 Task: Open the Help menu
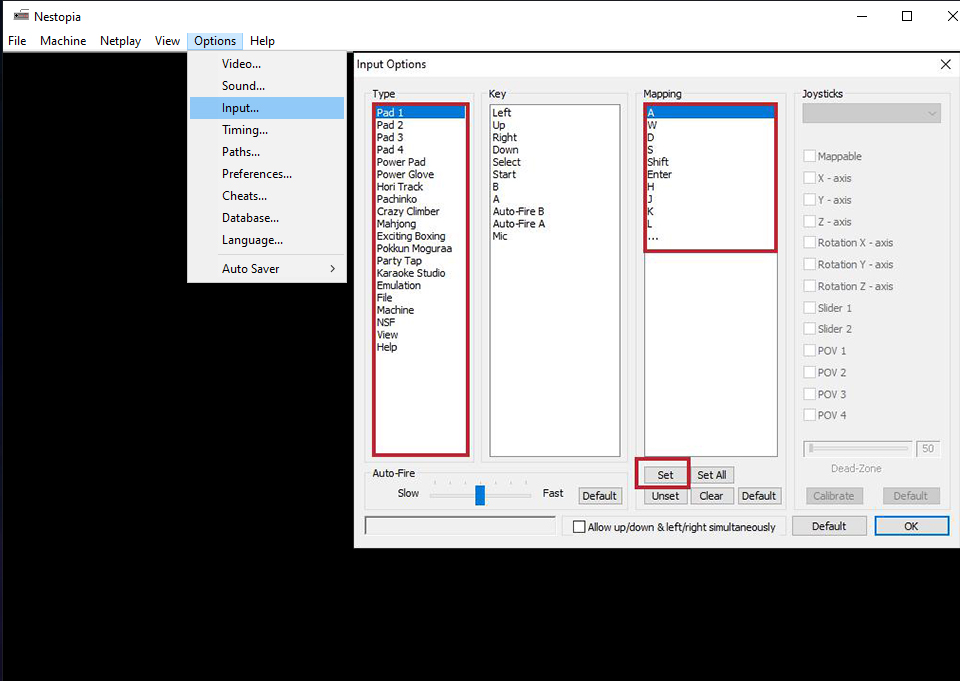(262, 41)
